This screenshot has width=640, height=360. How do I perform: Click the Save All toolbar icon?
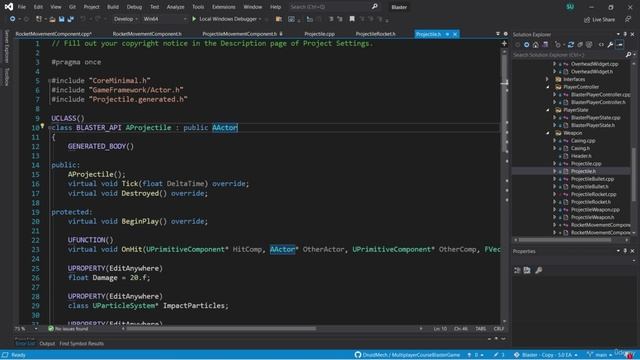tap(71, 19)
